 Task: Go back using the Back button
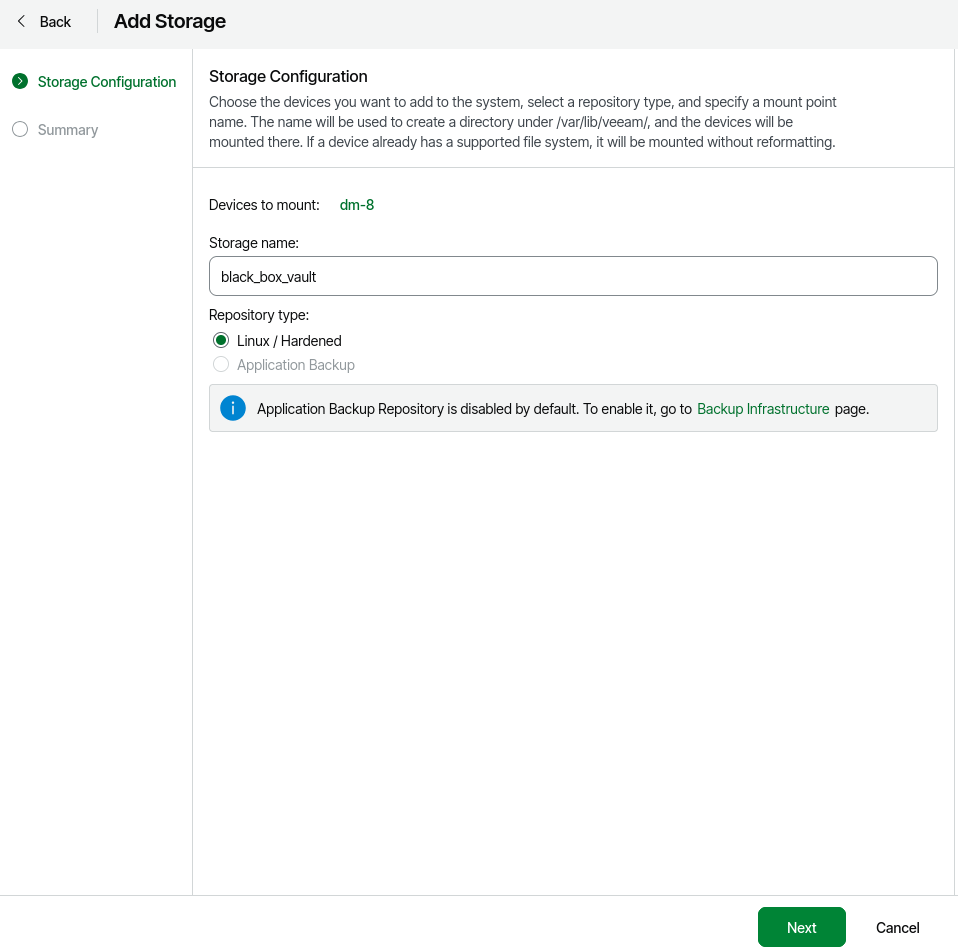[44, 21]
